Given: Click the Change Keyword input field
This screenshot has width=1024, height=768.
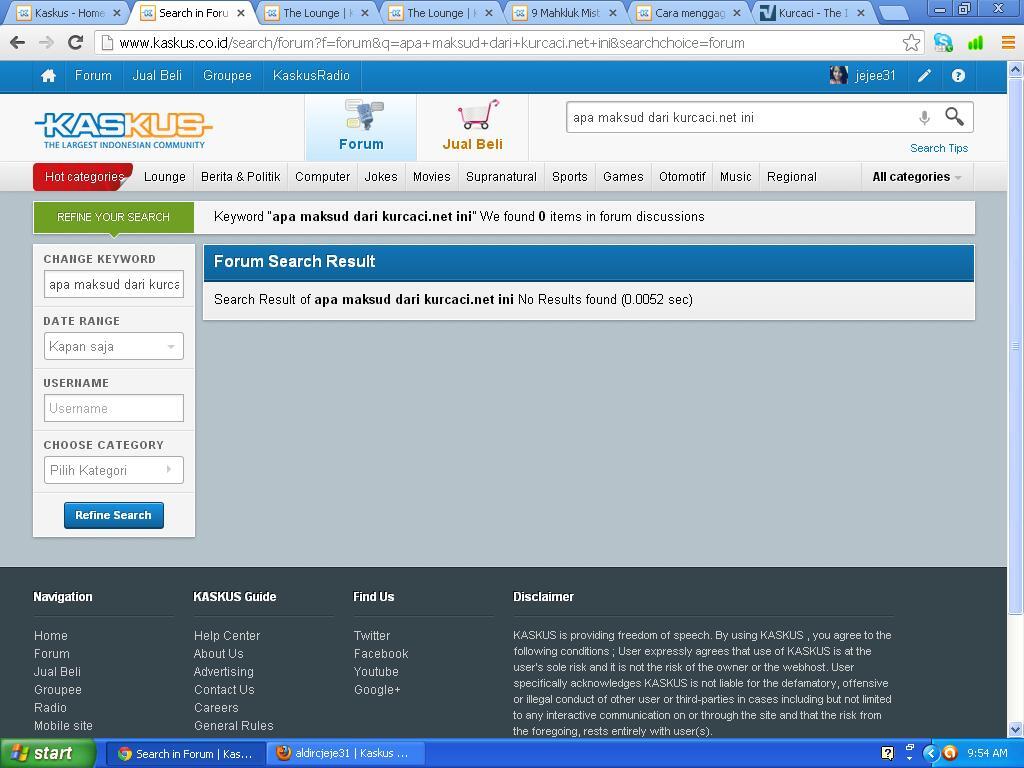Looking at the screenshot, I should (114, 284).
